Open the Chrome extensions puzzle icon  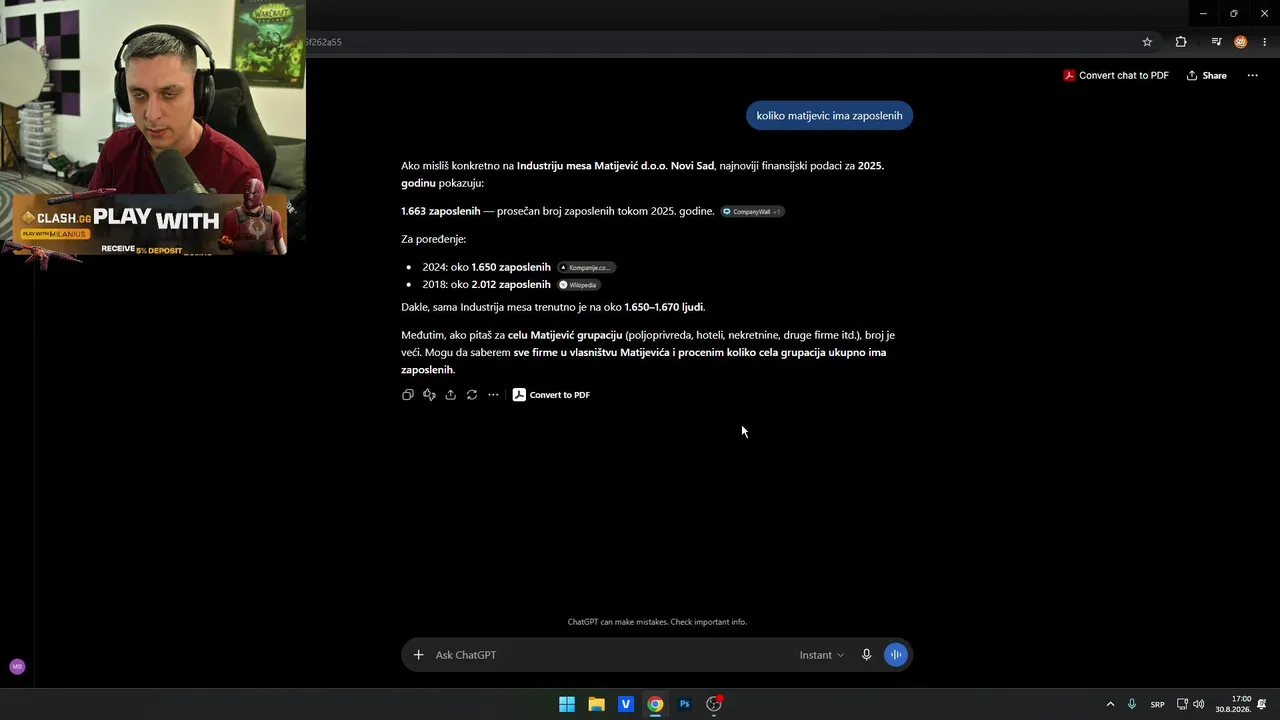(1181, 42)
